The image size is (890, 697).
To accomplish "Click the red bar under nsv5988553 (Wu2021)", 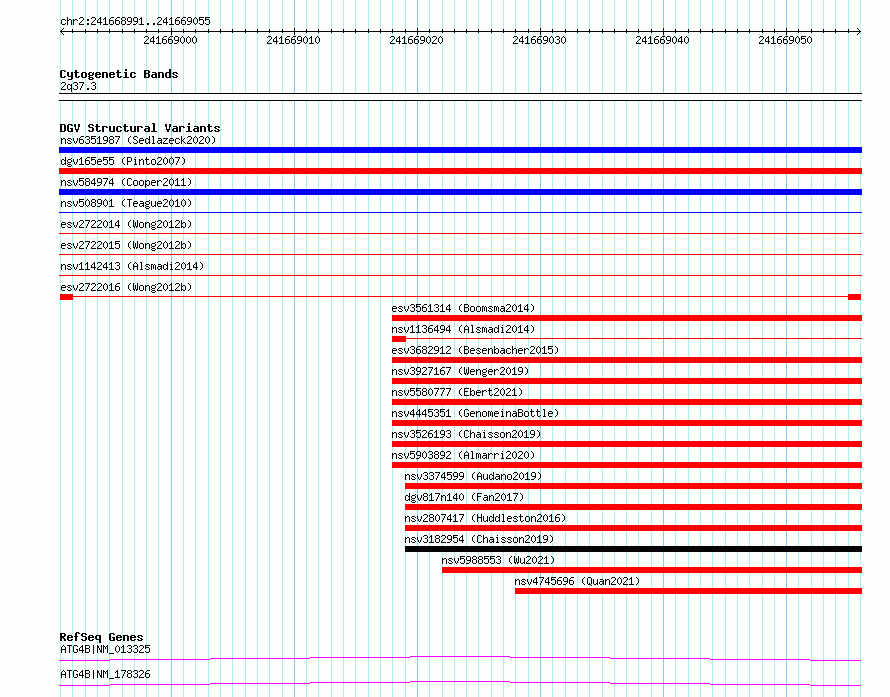I will [x=652, y=570].
